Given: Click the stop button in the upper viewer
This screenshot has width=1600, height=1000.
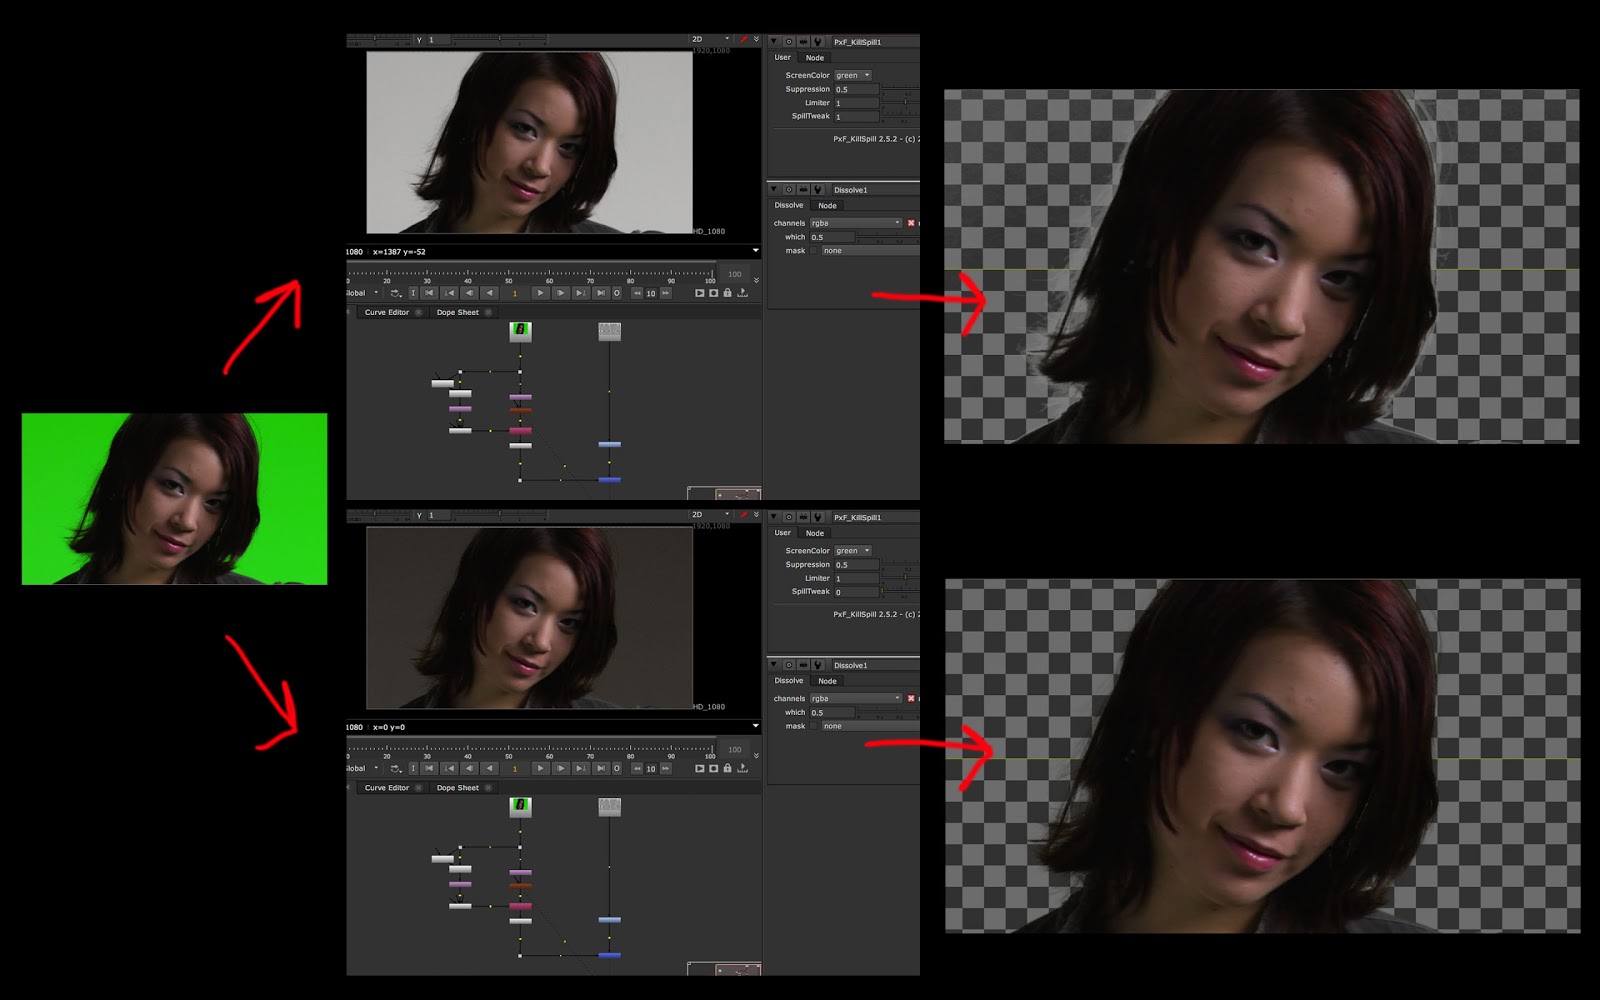Looking at the screenshot, I should [617, 293].
